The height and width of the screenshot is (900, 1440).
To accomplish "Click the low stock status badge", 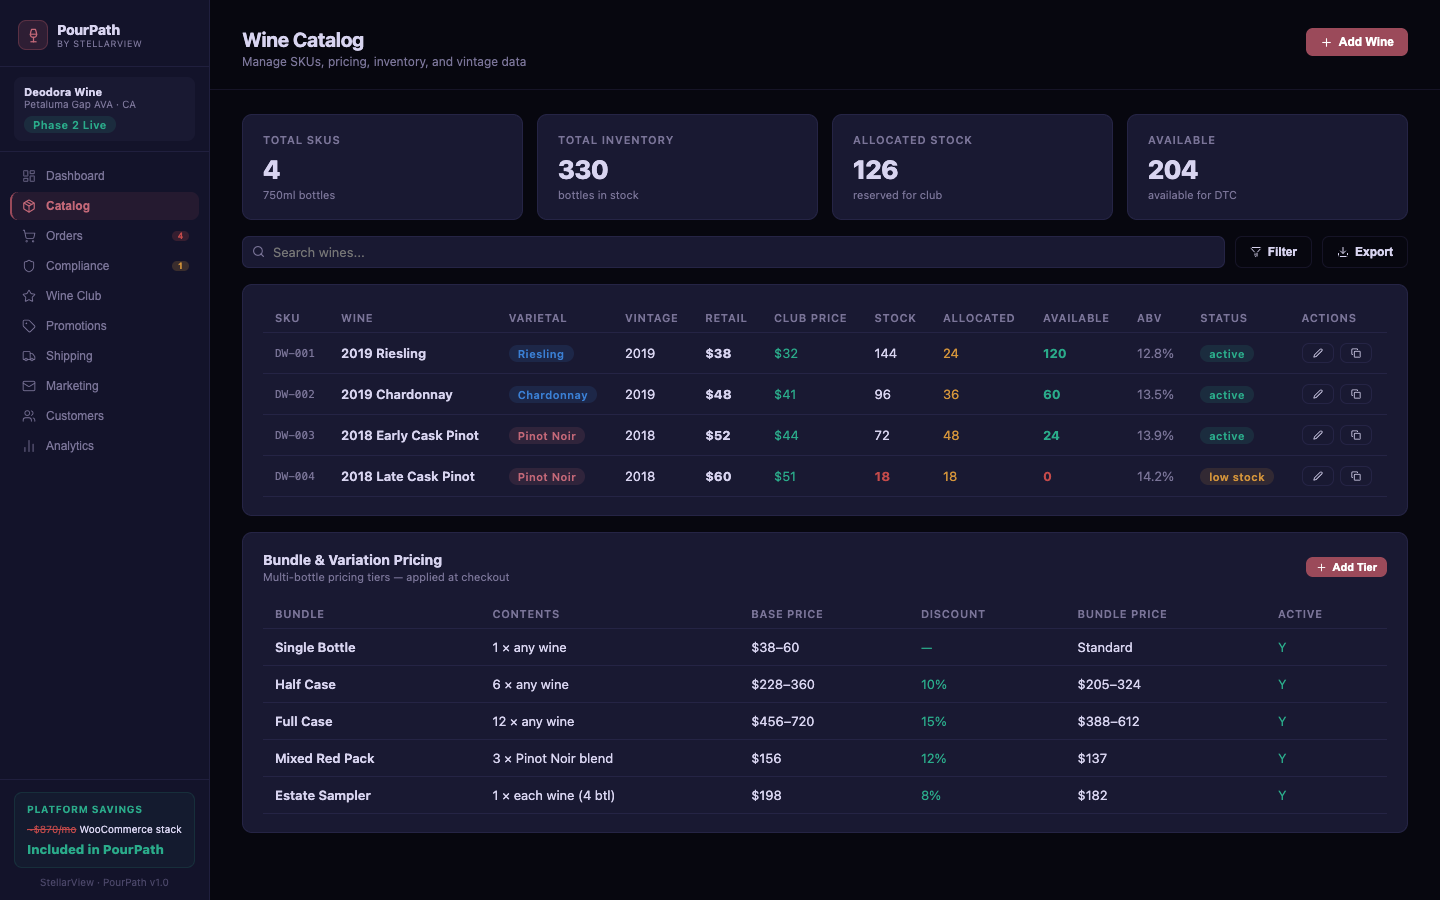I will (x=1236, y=477).
